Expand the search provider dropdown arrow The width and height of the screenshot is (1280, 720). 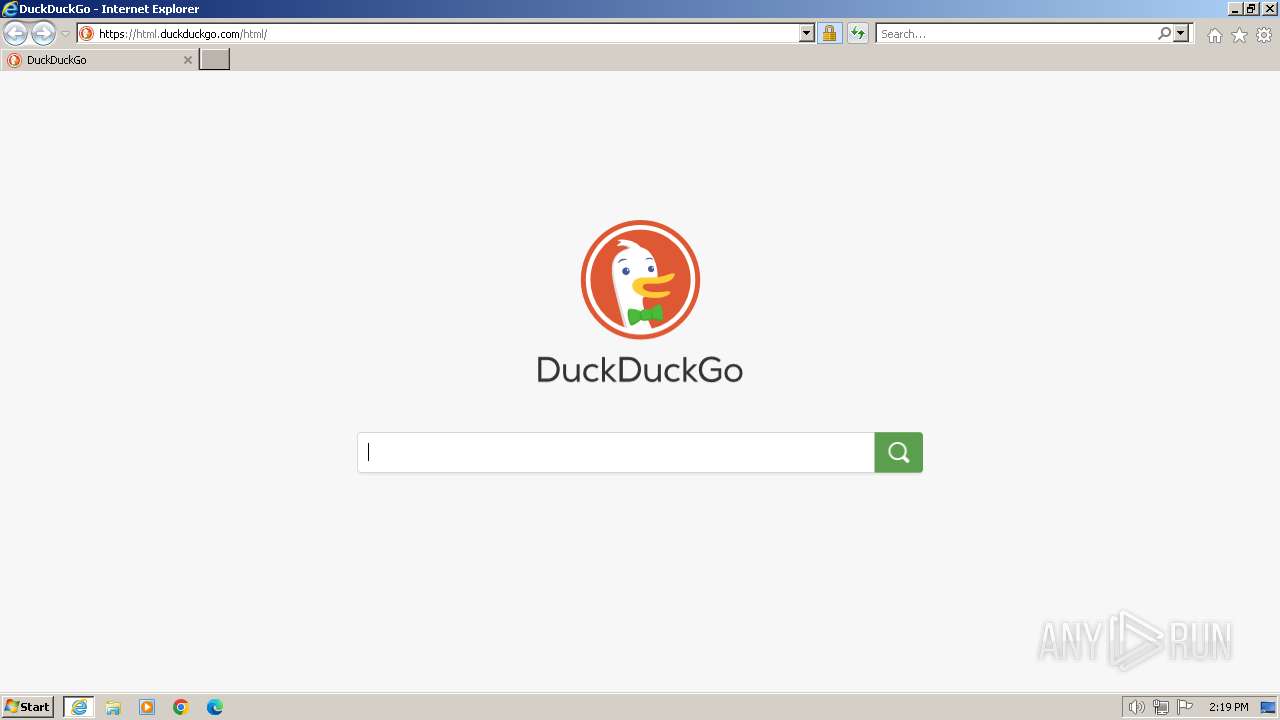click(x=1181, y=34)
